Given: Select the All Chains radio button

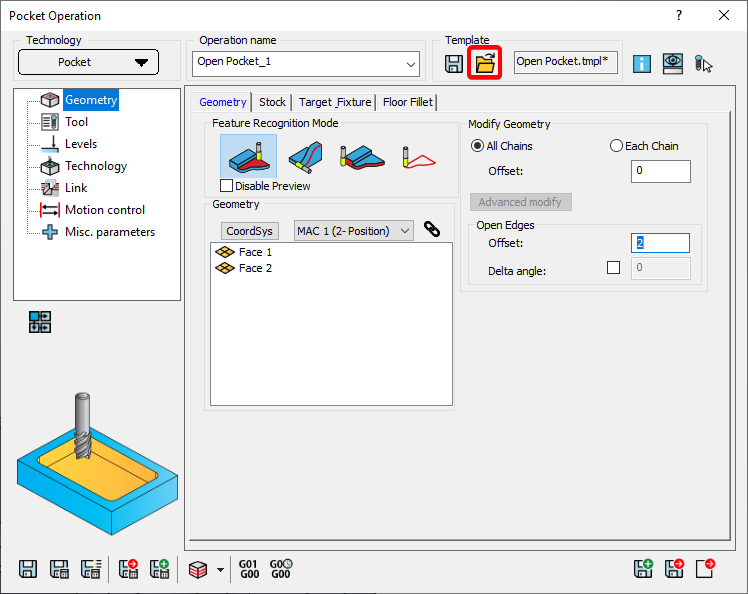Looking at the screenshot, I should click(x=478, y=146).
